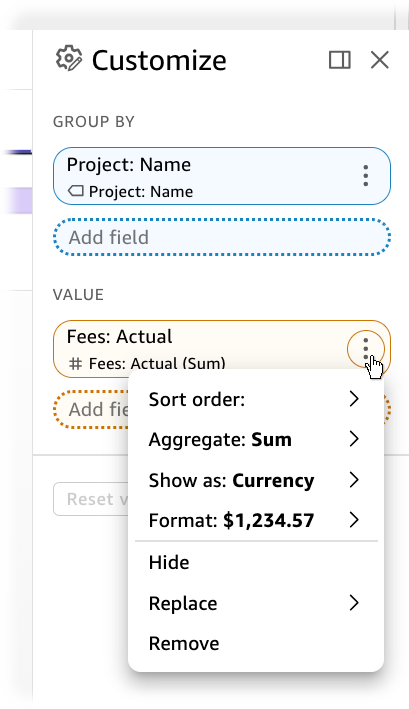Open the Aggregate: Sum submenu
Image resolution: width=409 pixels, height=709 pixels.
point(256,440)
